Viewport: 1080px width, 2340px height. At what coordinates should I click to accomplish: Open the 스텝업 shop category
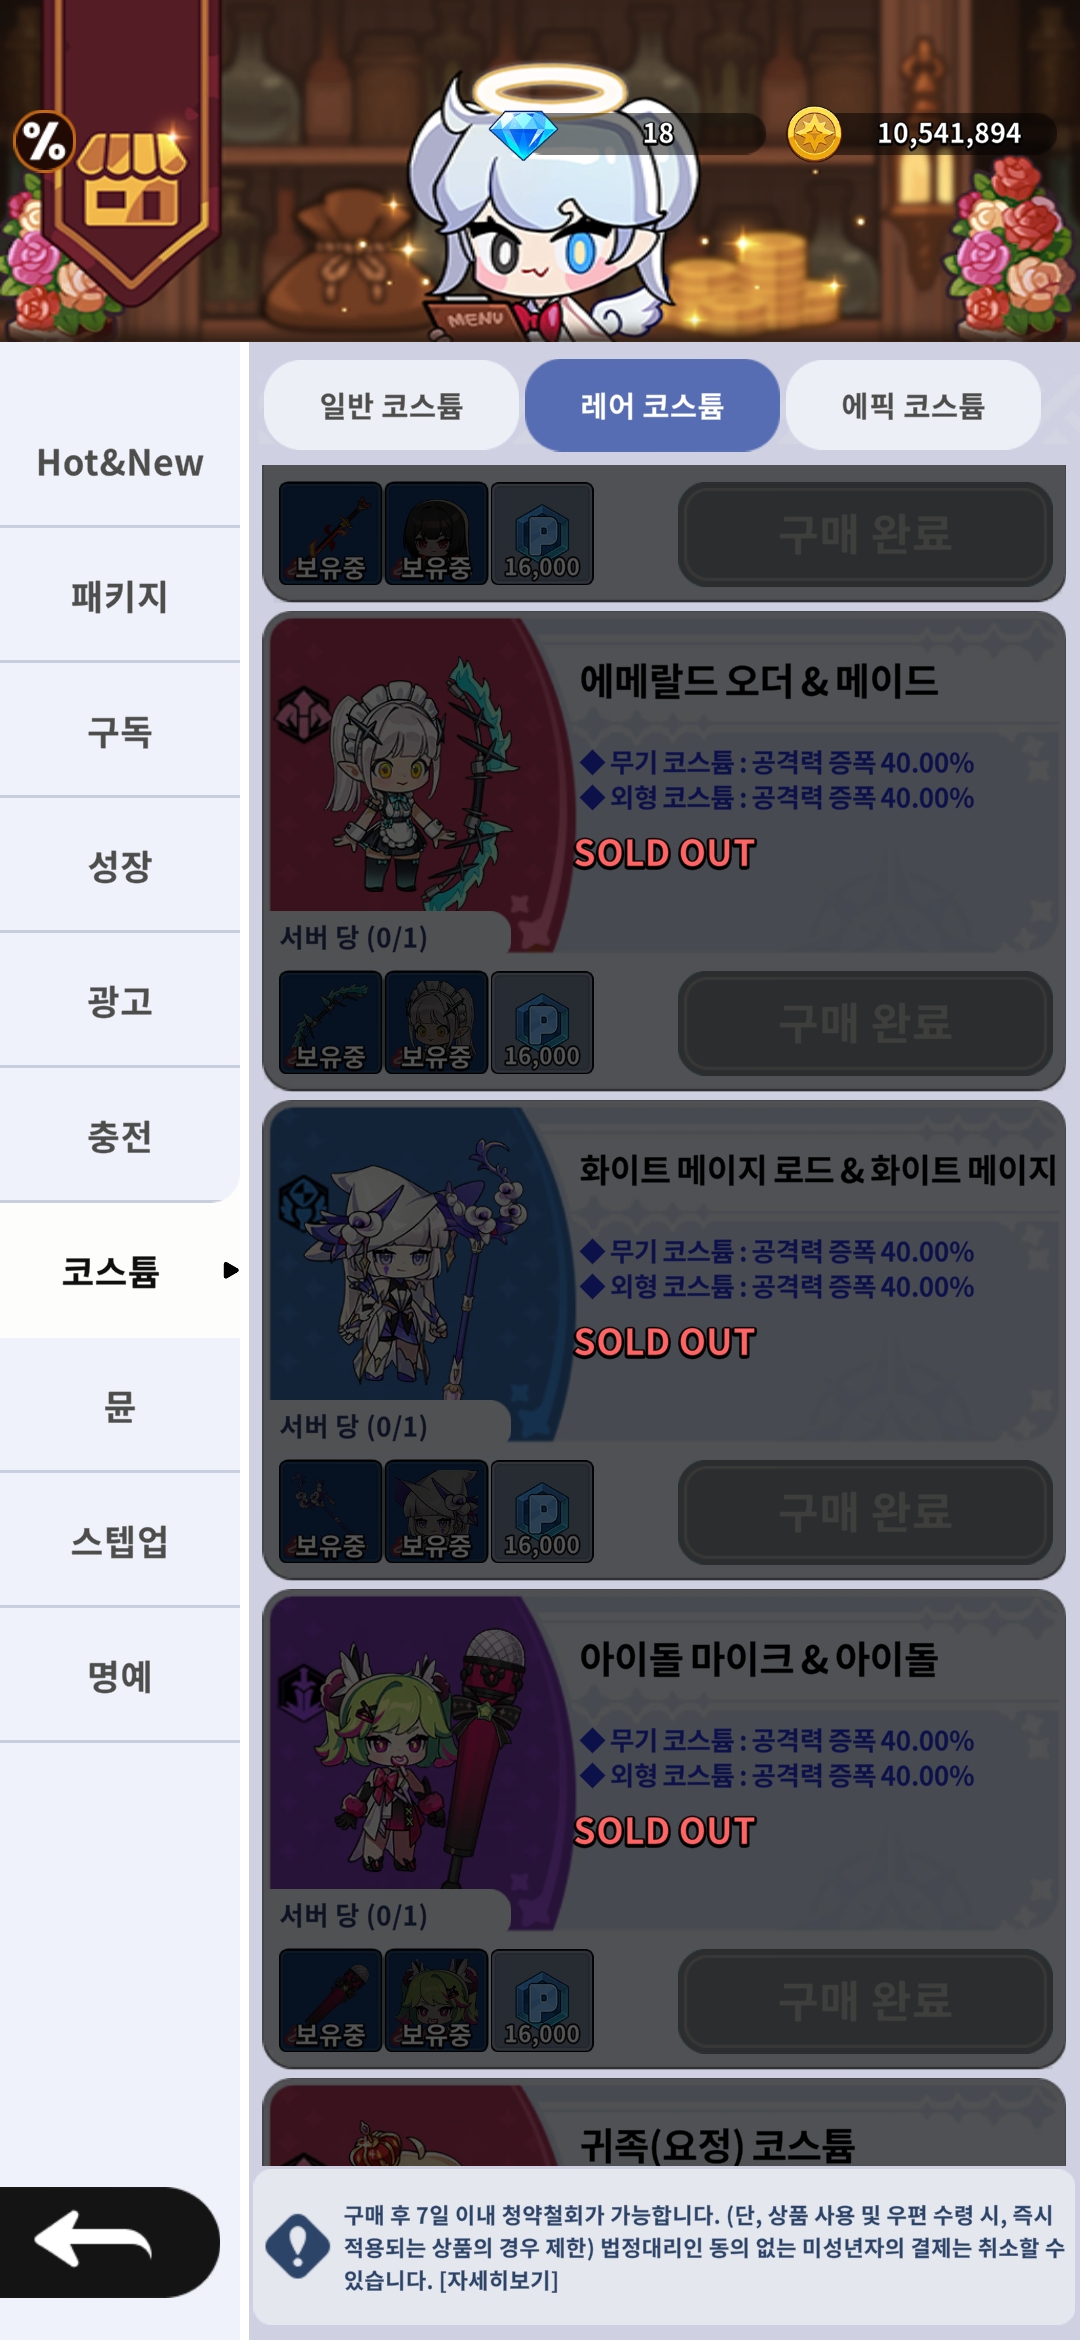(120, 1541)
